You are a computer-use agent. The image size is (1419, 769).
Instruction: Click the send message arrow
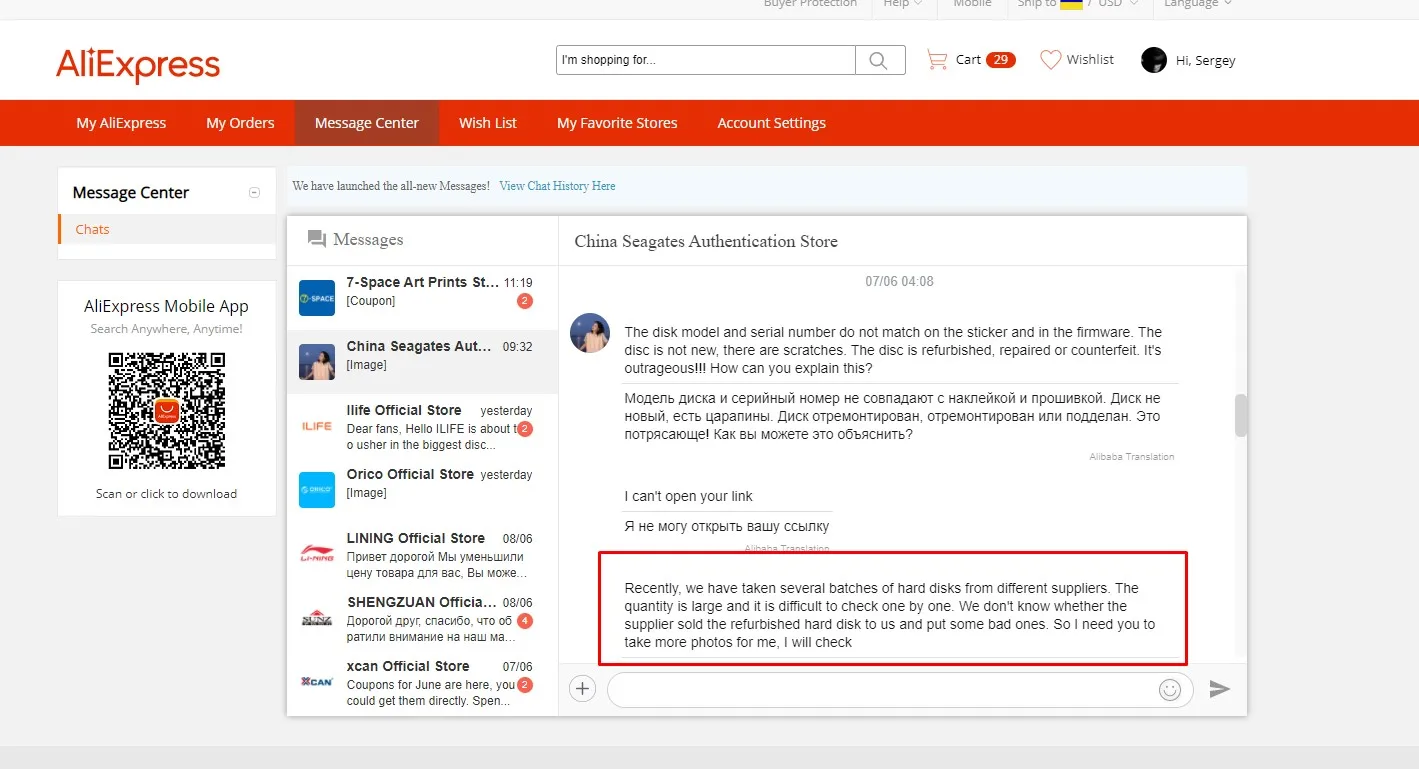(1219, 689)
